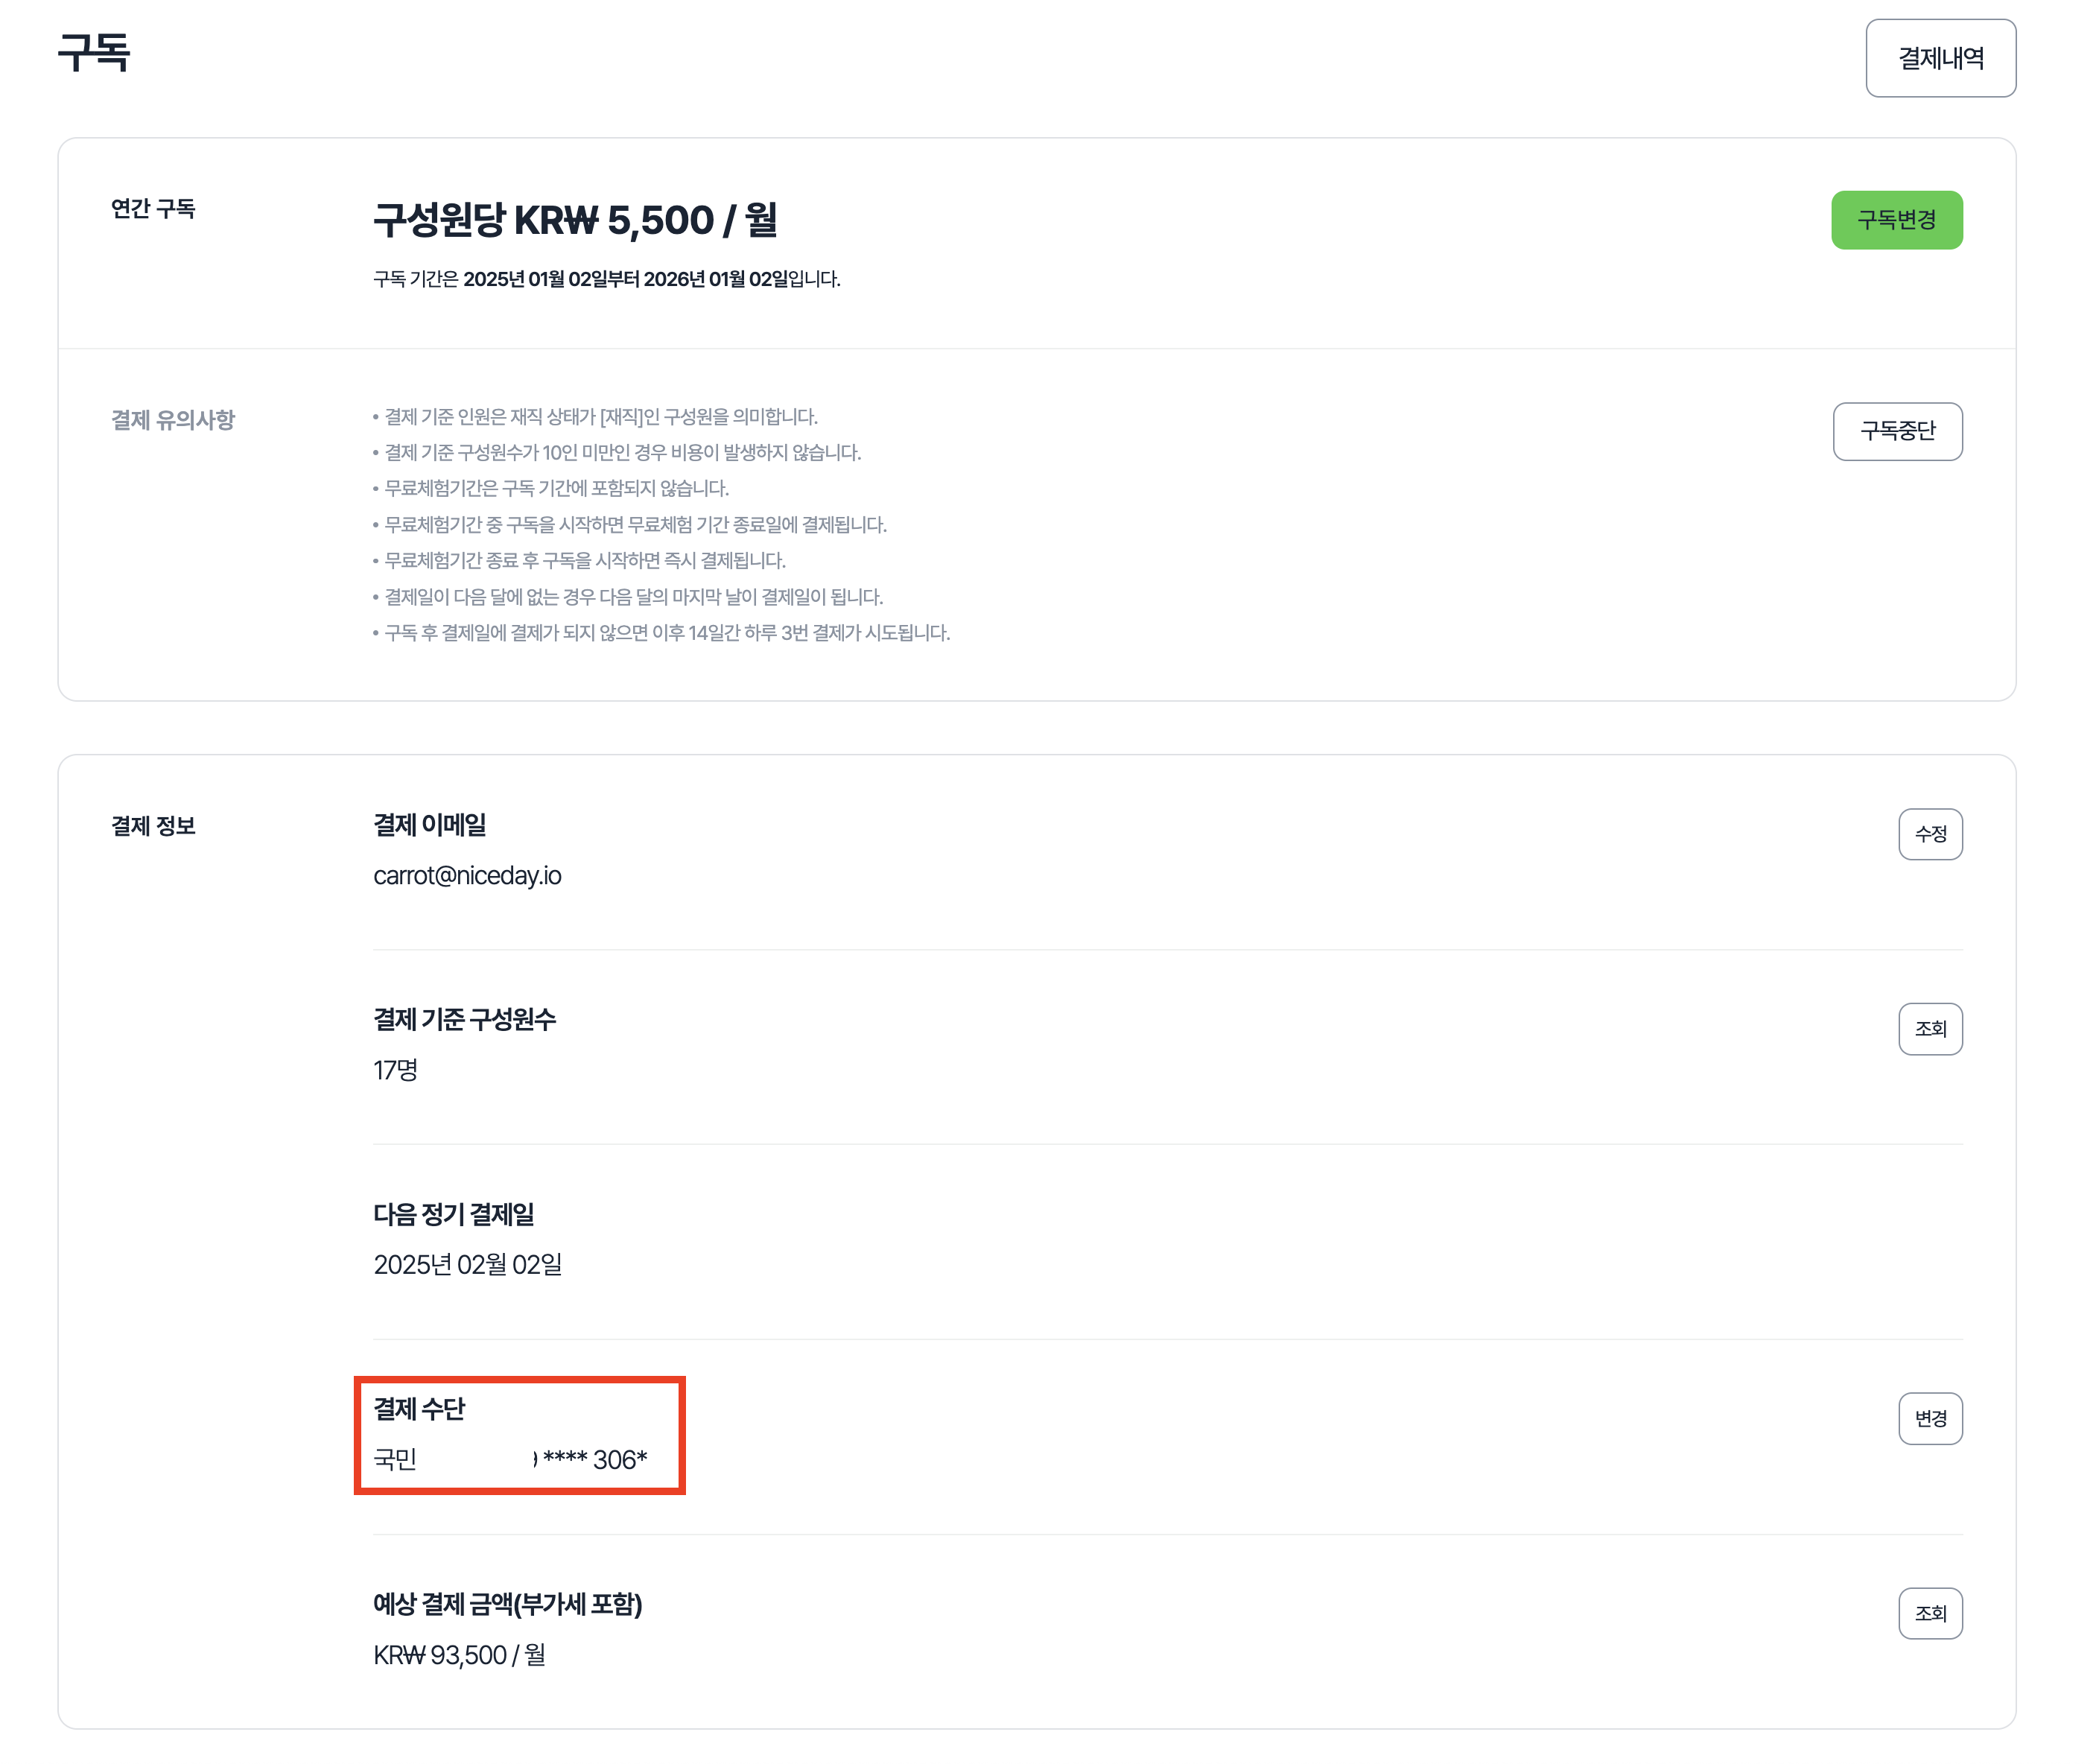Click the KRW 93,500 / 월 amount
Viewport: 2096px width, 1764px height.
(459, 1655)
